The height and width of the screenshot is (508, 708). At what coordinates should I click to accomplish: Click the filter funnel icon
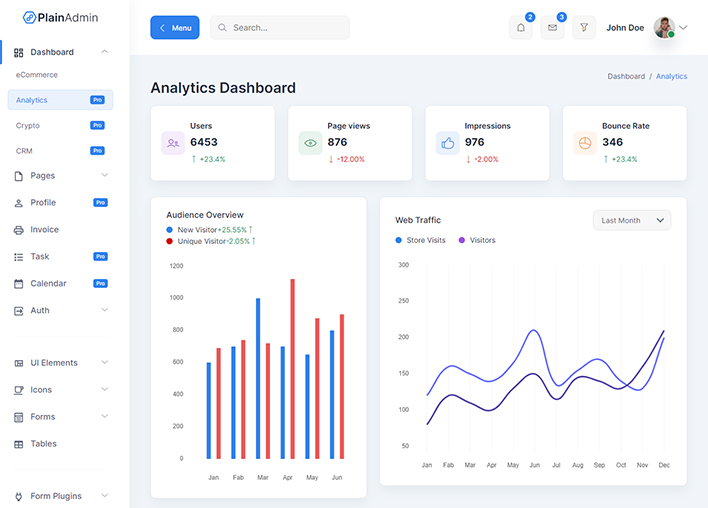coord(584,28)
